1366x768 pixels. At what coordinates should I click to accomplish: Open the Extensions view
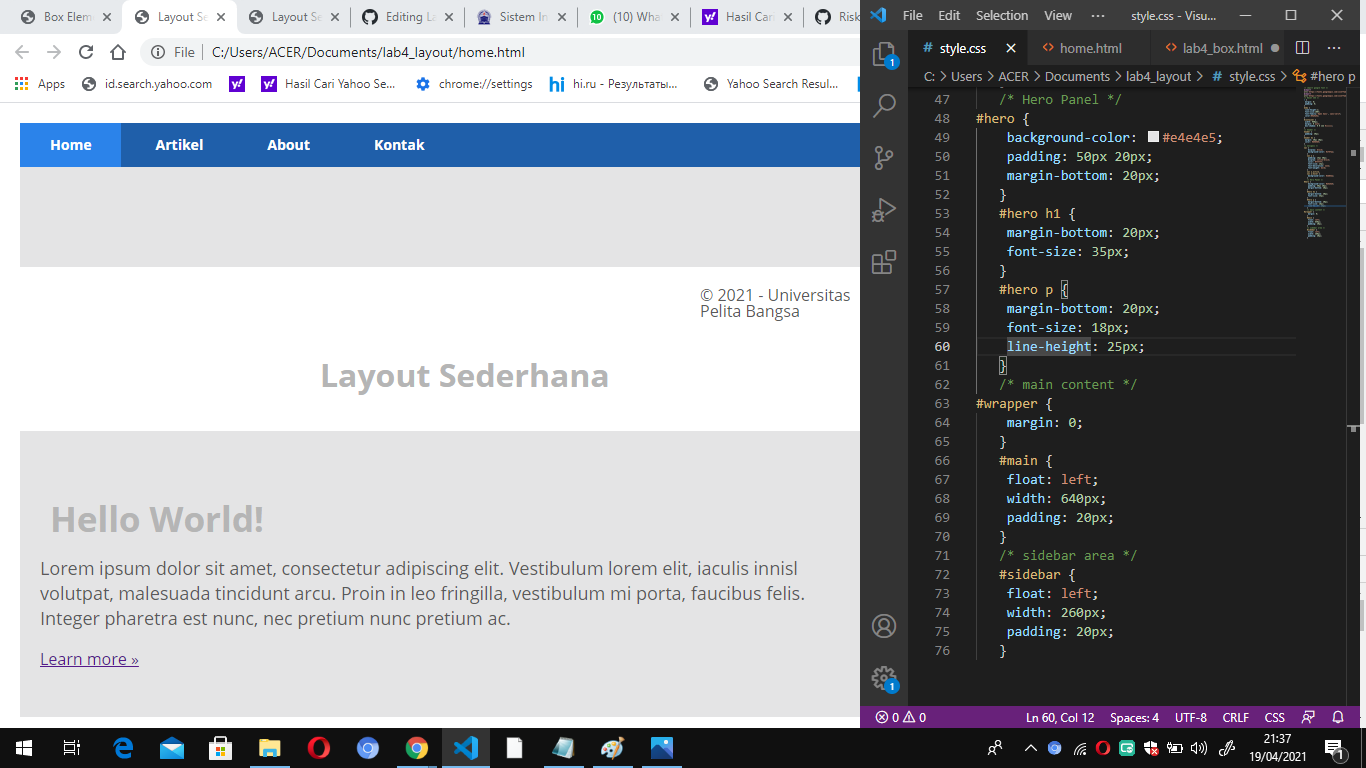(x=883, y=263)
